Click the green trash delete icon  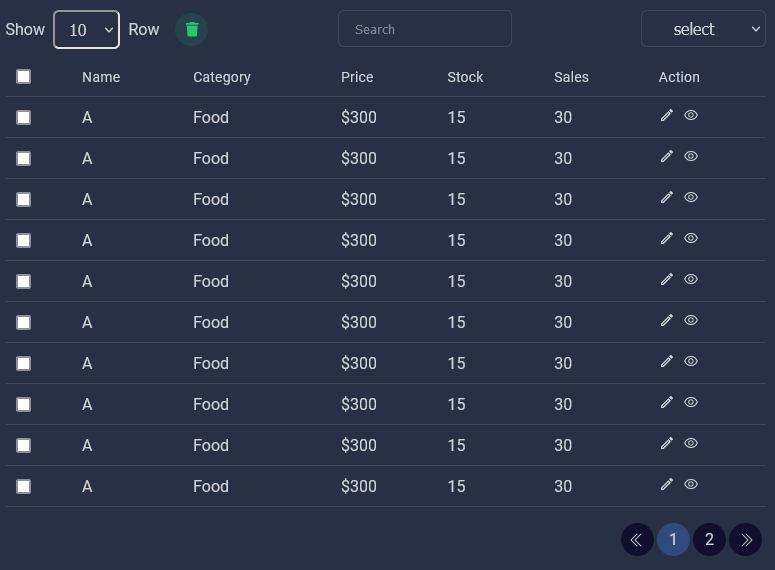point(191,30)
